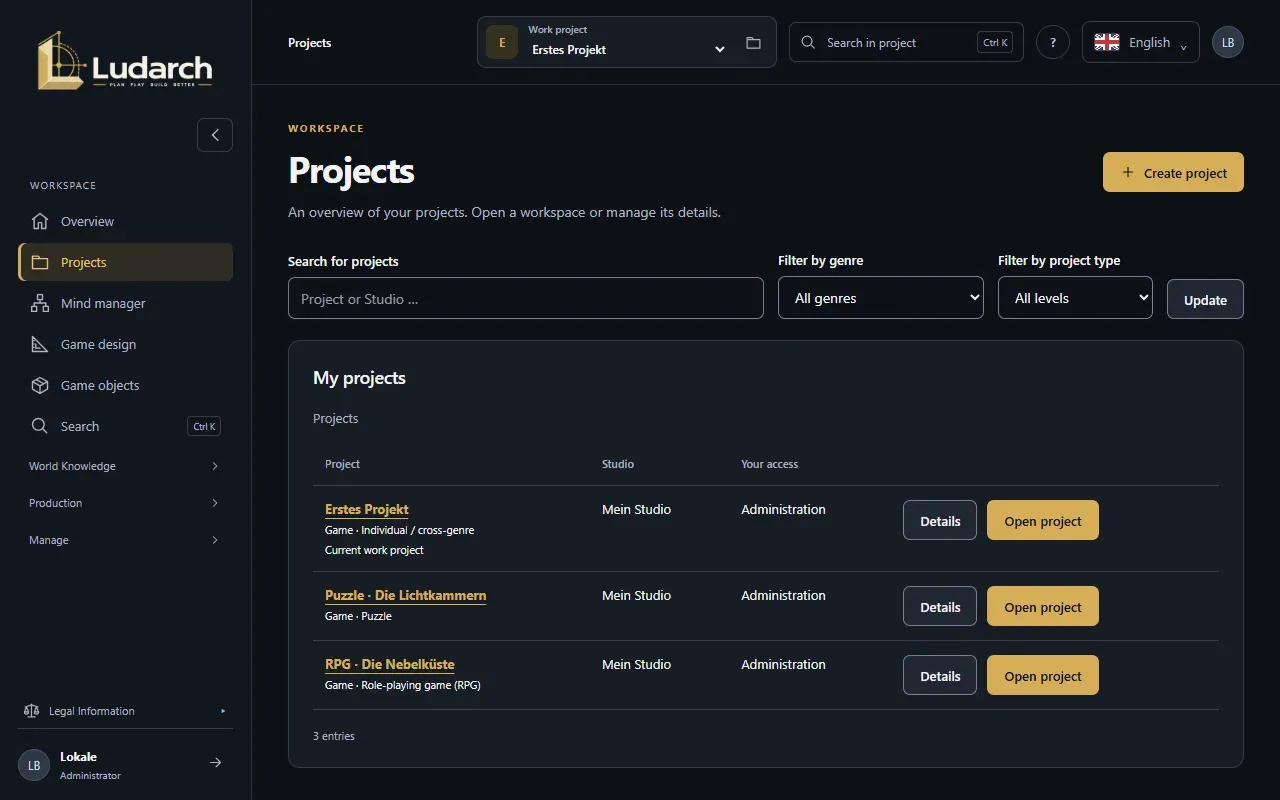This screenshot has width=1280, height=800.
Task: Click the LB avatar in sidebar footer
Action: [x=34, y=765]
